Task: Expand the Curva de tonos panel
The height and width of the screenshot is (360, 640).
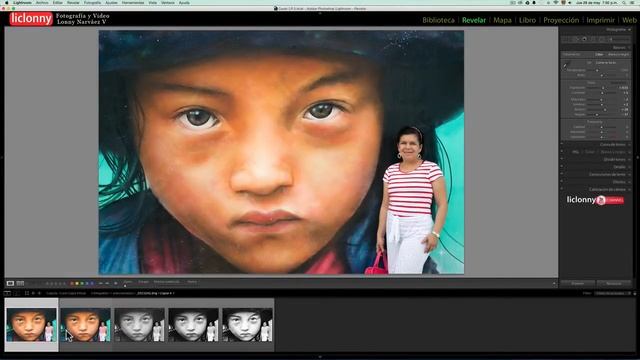Action: coord(629,144)
